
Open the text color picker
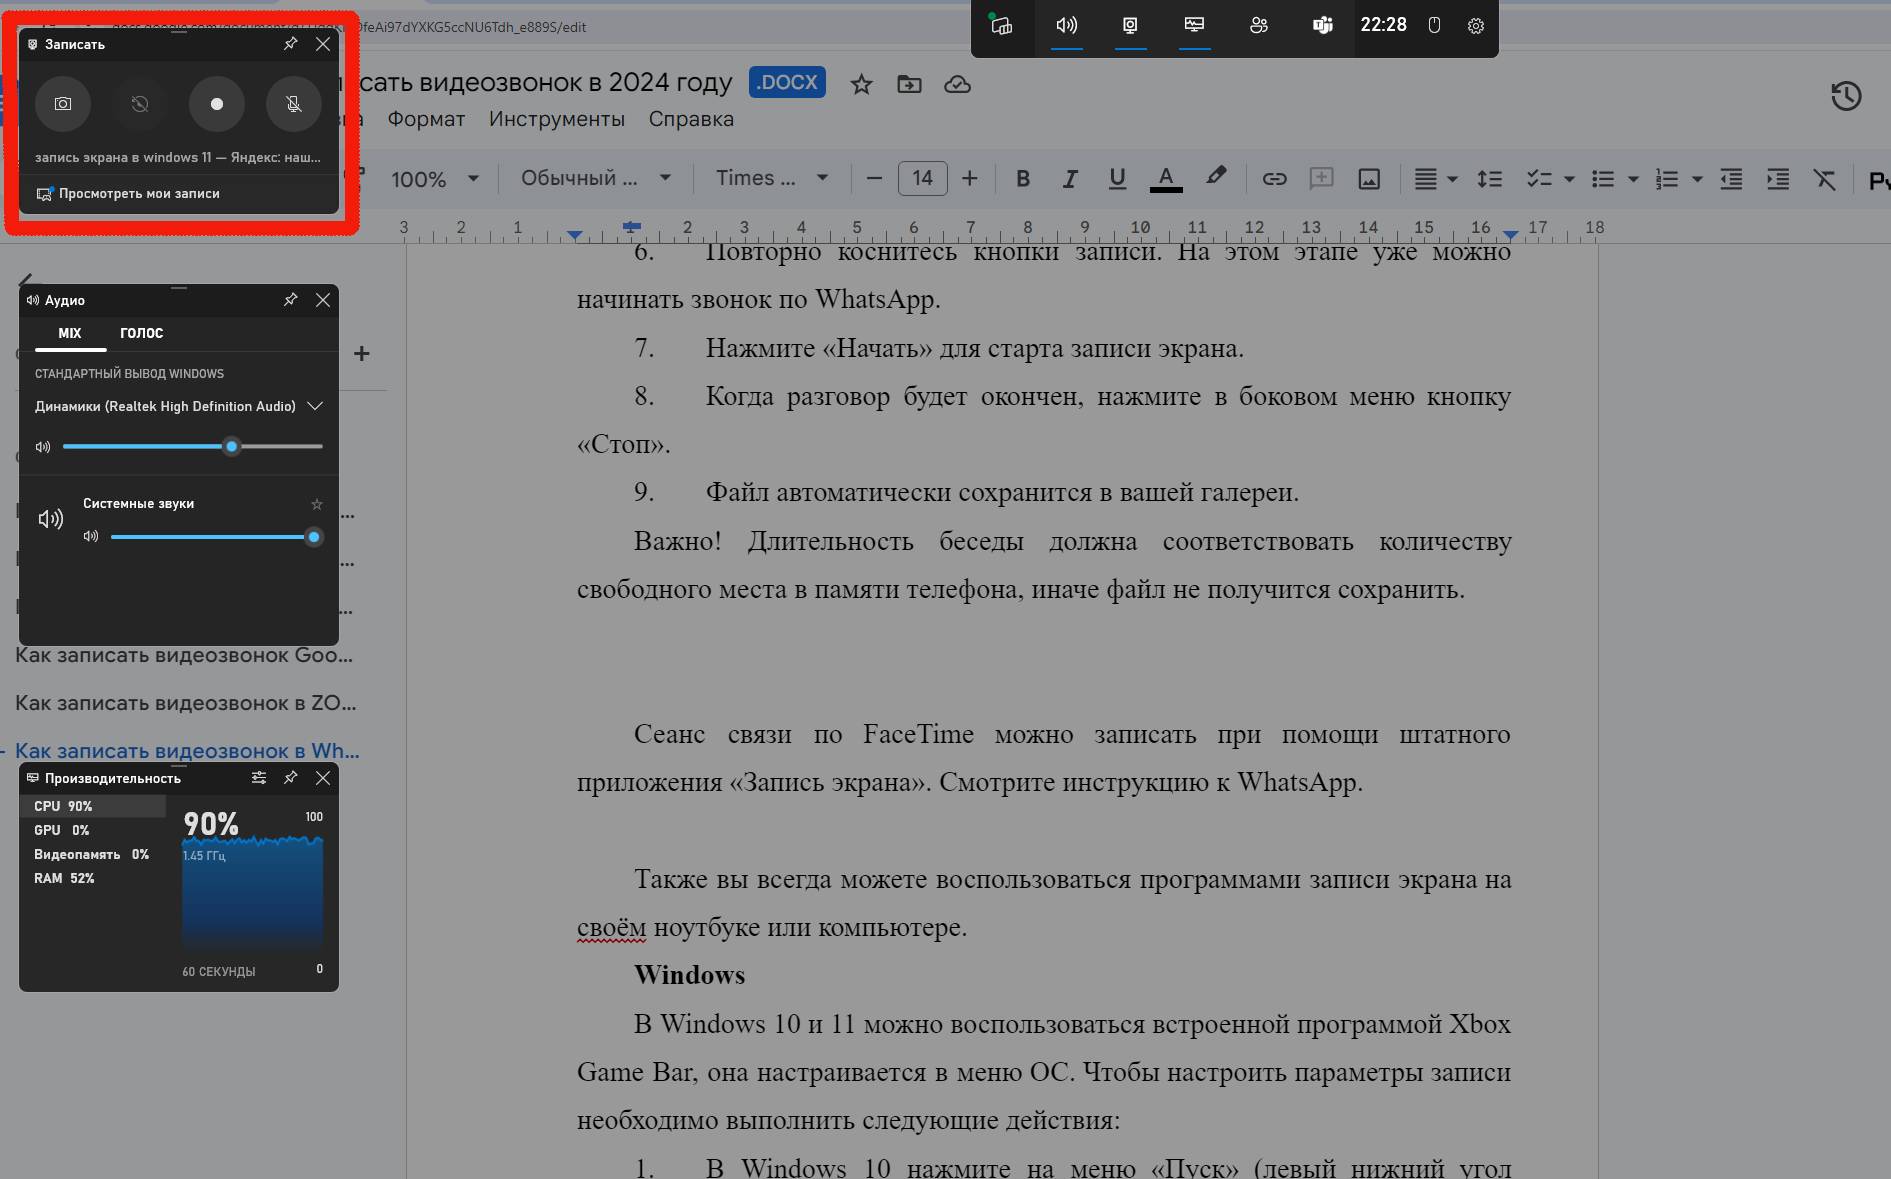1166,179
